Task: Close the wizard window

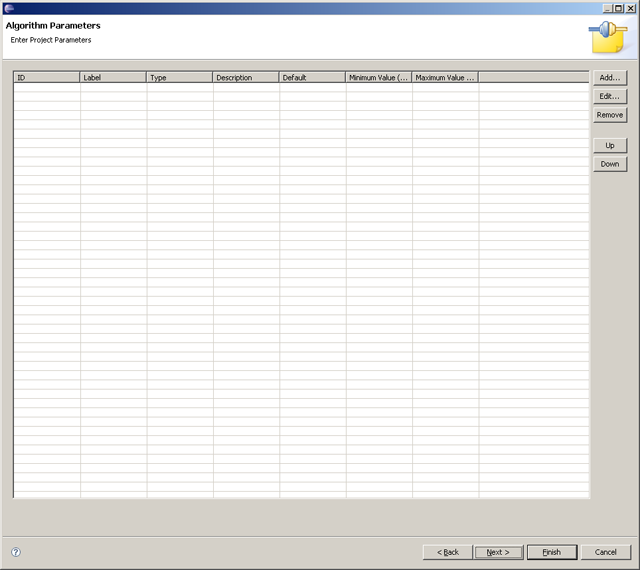Action: (x=630, y=8)
